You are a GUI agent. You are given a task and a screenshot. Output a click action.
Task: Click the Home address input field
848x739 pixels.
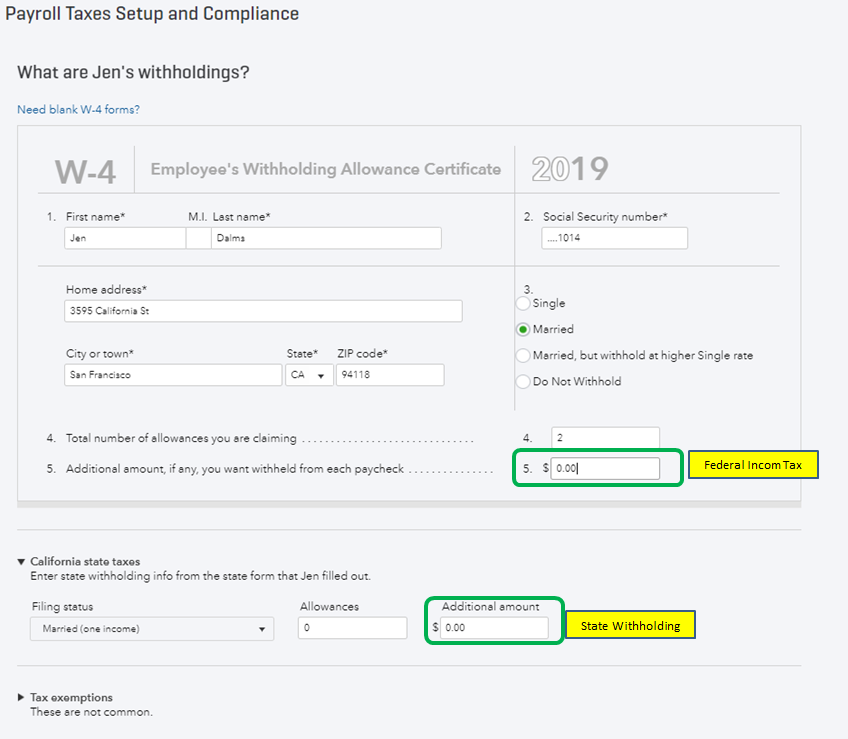263,311
